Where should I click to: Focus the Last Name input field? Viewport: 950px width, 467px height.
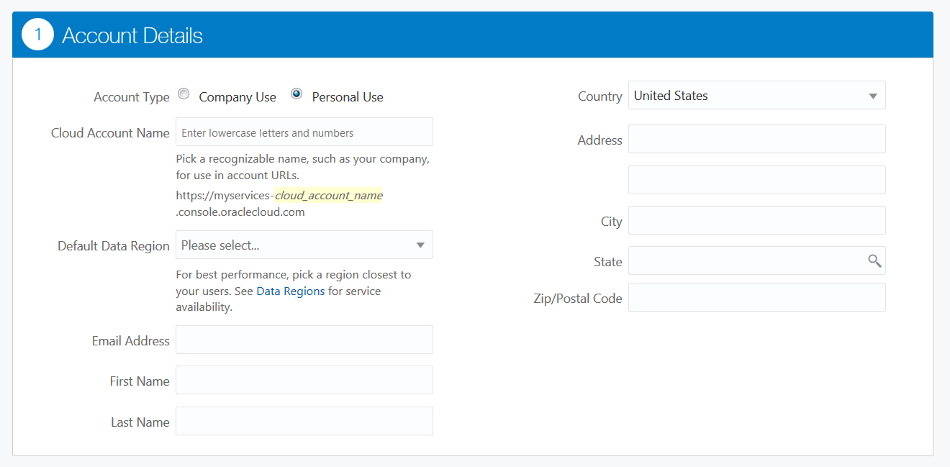pos(304,421)
